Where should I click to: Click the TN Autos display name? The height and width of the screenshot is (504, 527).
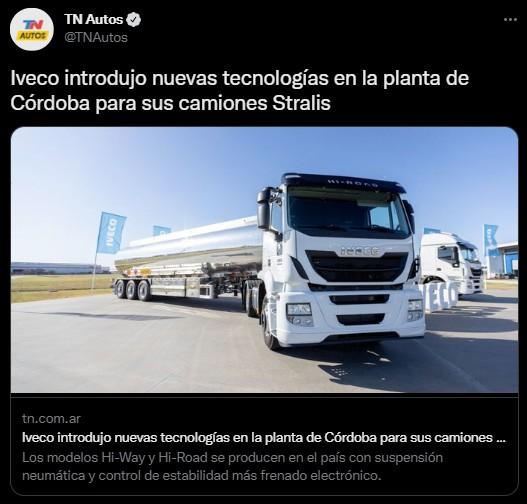click(94, 19)
